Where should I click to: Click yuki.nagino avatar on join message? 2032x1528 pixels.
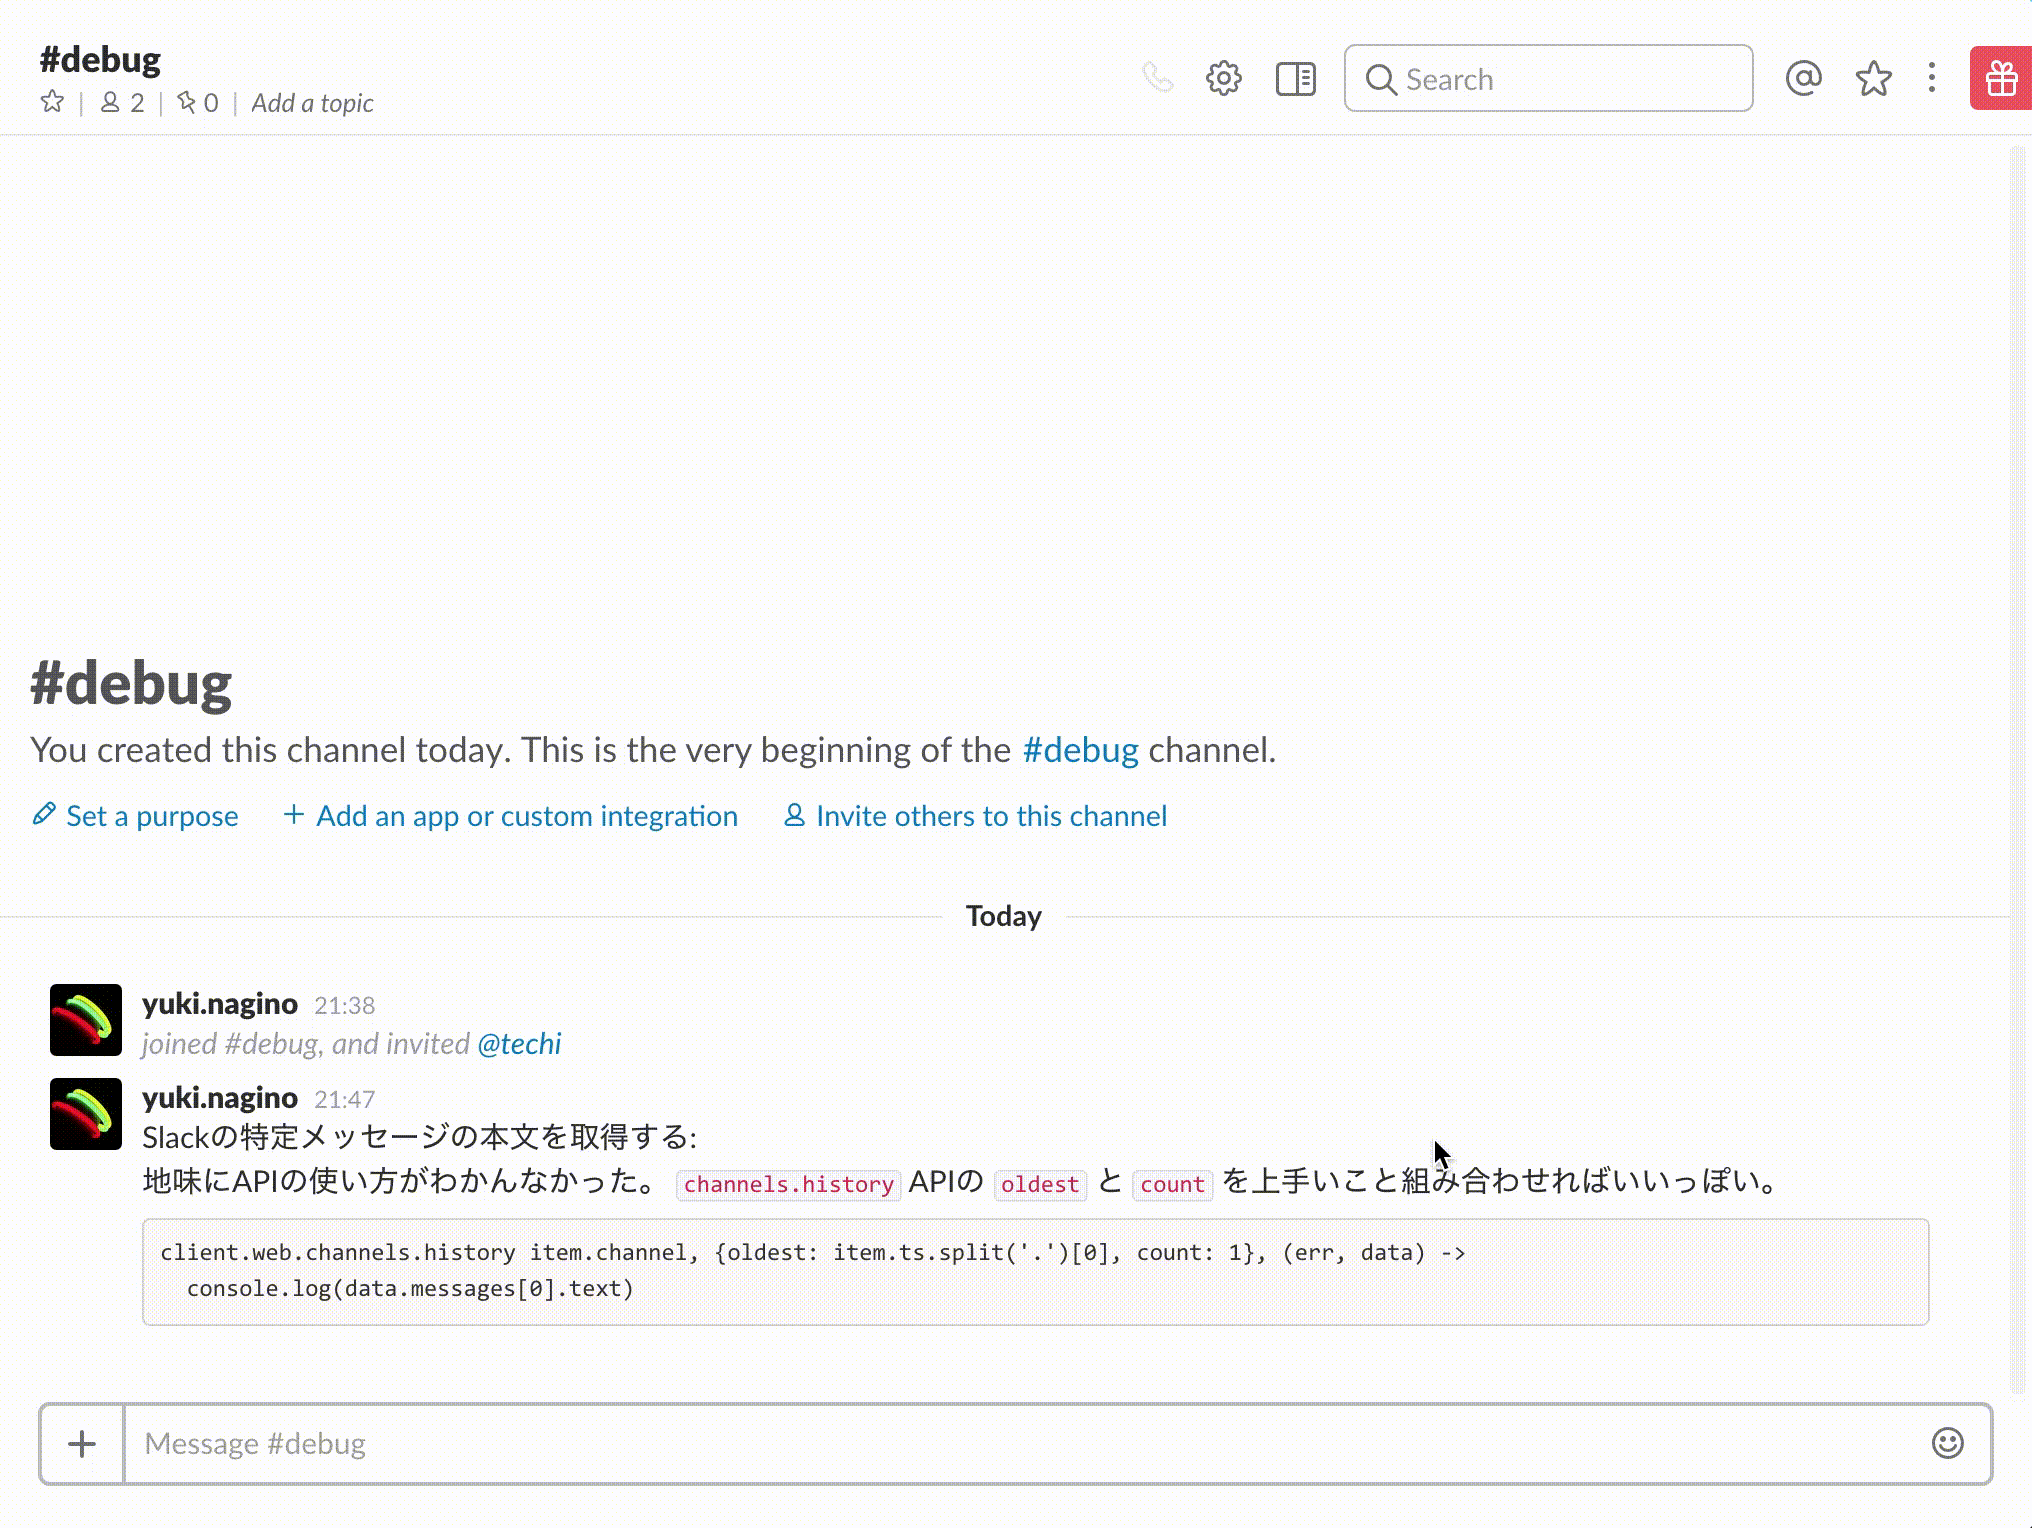[86, 1020]
